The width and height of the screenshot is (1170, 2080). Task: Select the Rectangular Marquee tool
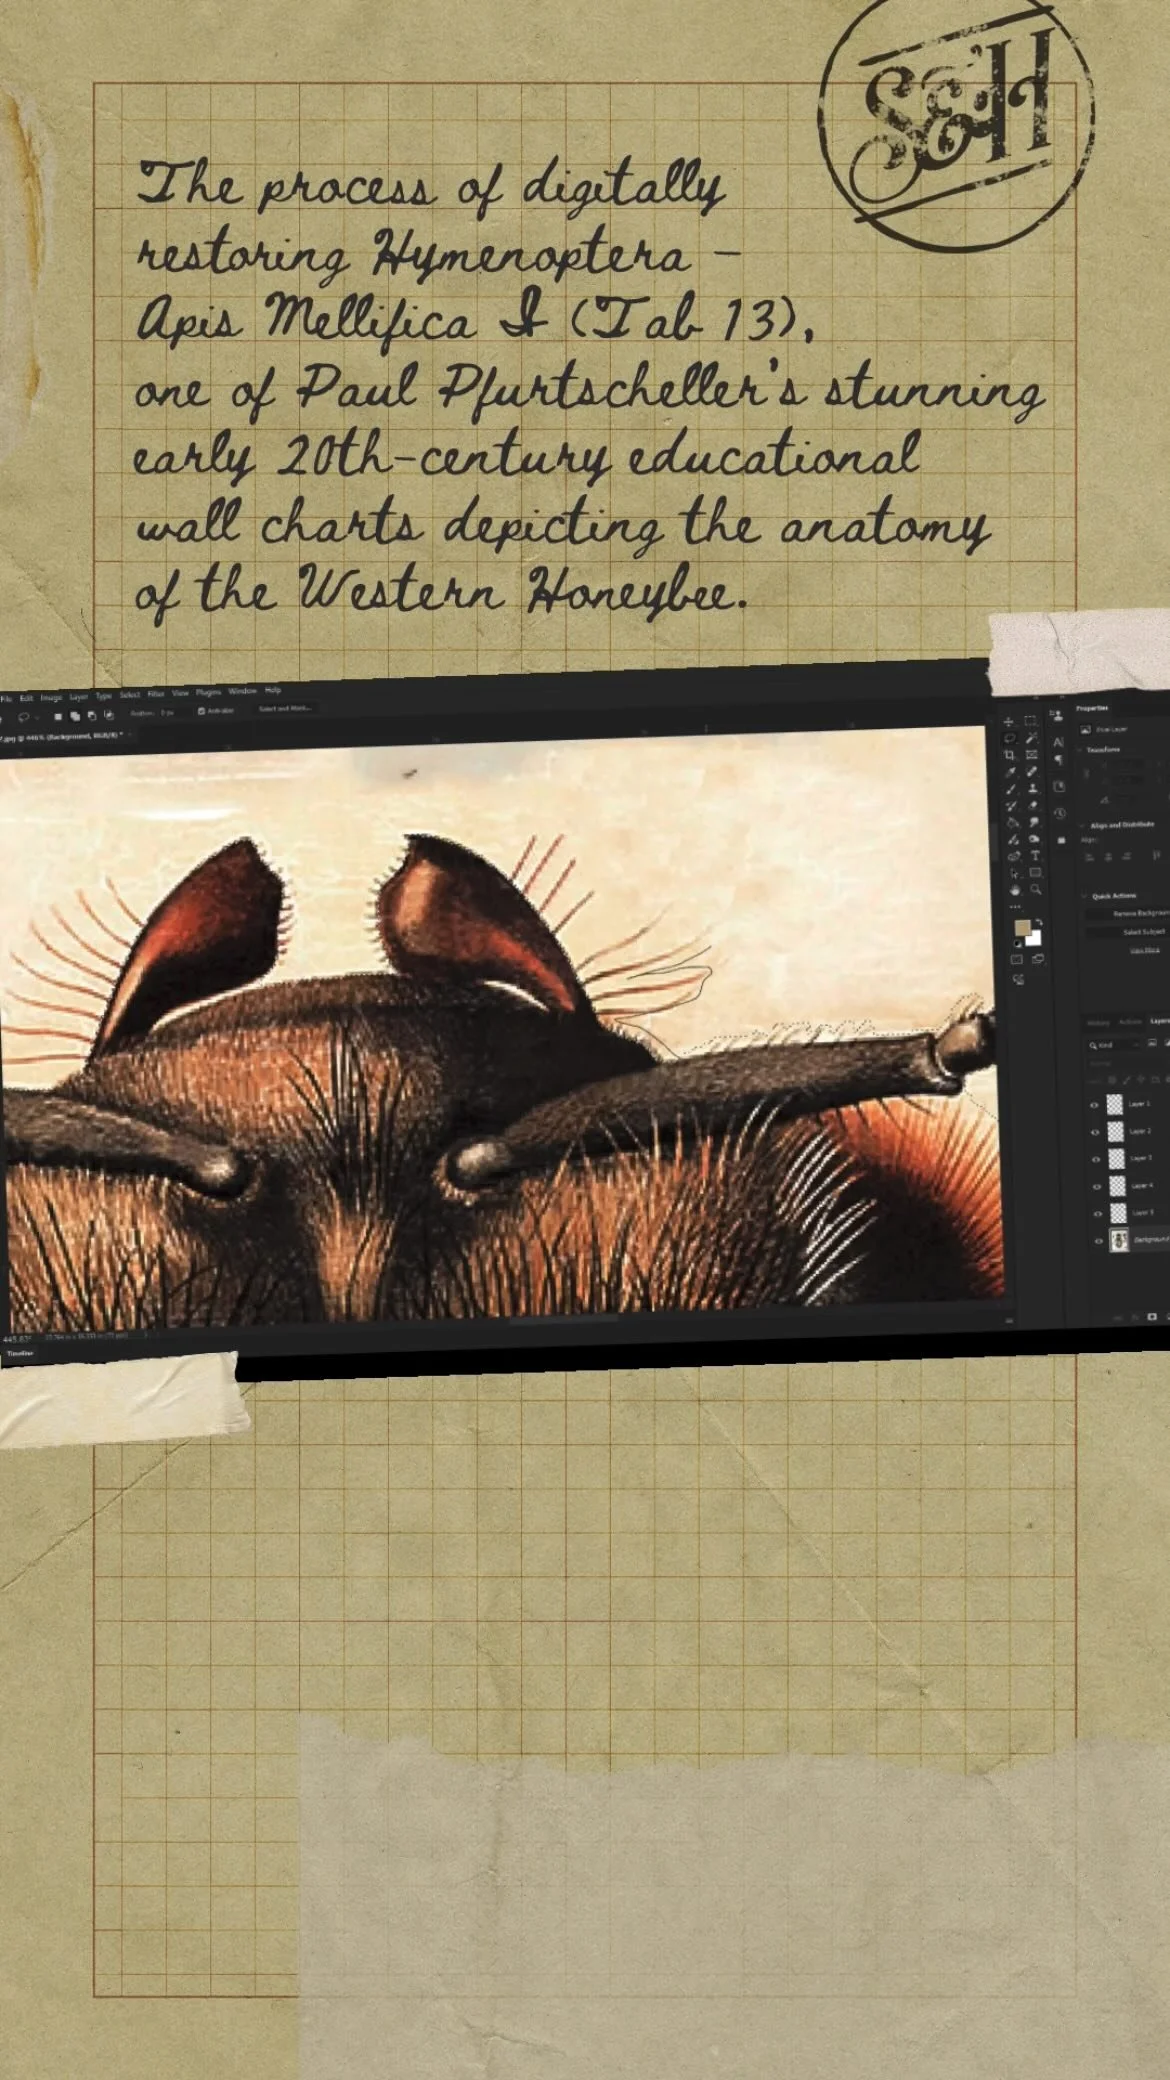1030,721
